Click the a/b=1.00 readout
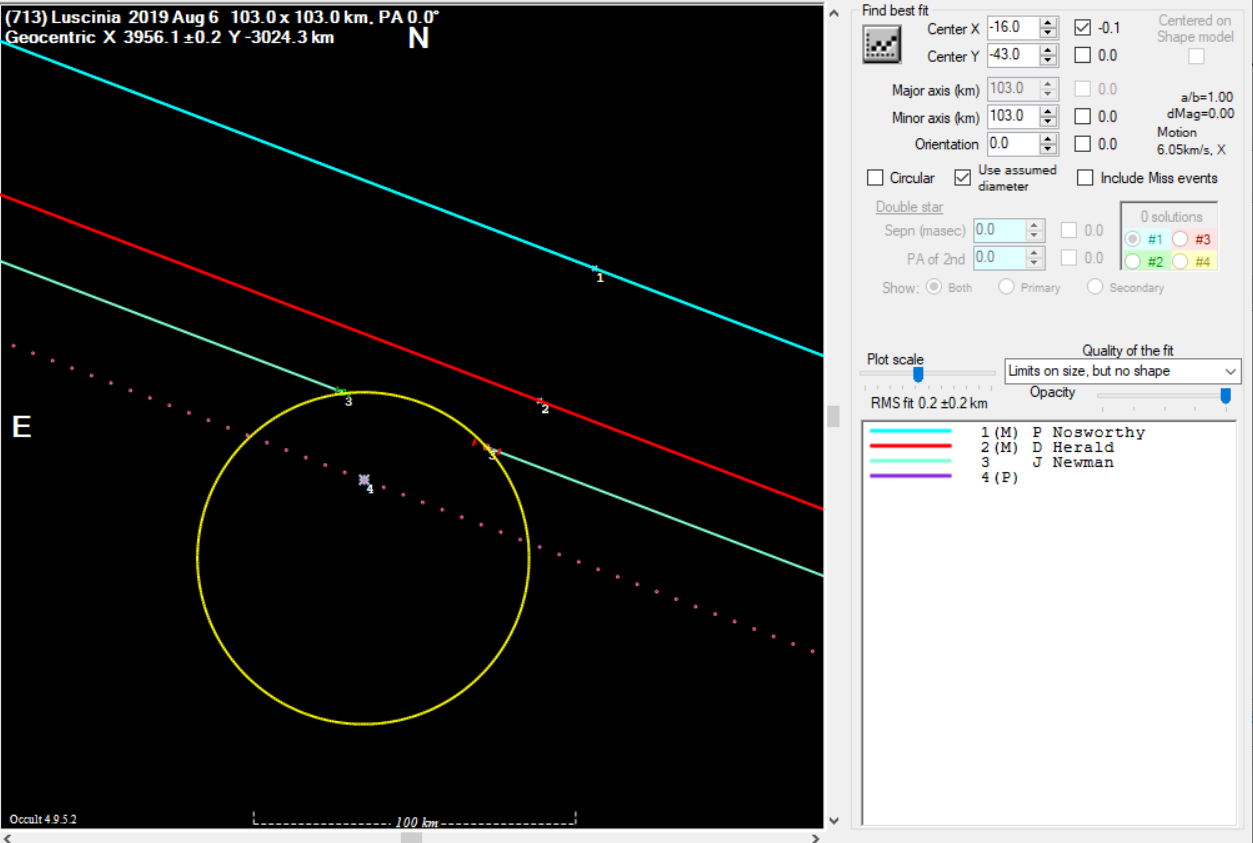Screen dimensions: 1253x843 pos(1208,97)
